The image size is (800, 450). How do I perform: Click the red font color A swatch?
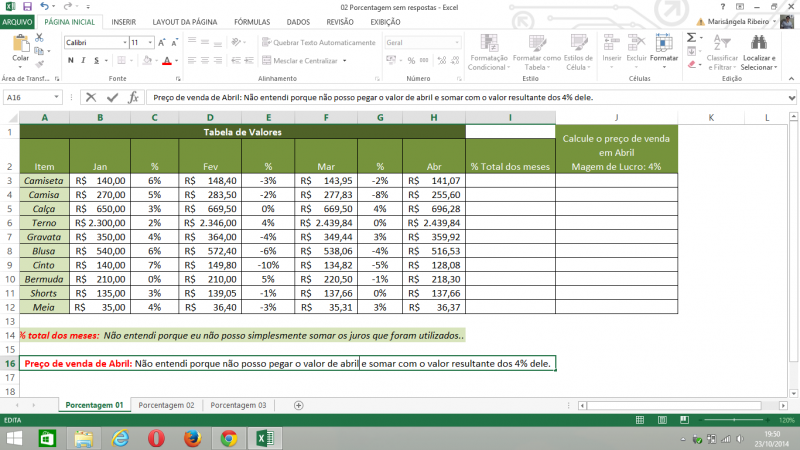(167, 60)
